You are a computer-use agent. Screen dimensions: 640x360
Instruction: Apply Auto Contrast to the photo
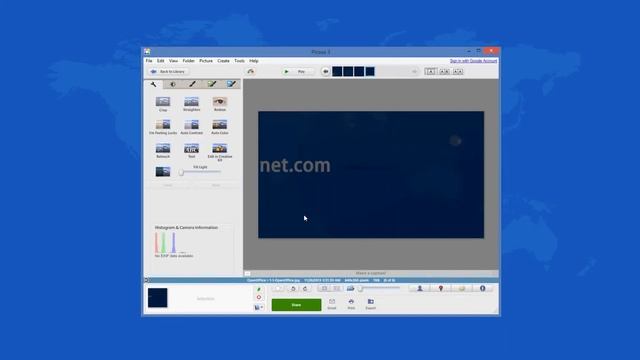191,127
